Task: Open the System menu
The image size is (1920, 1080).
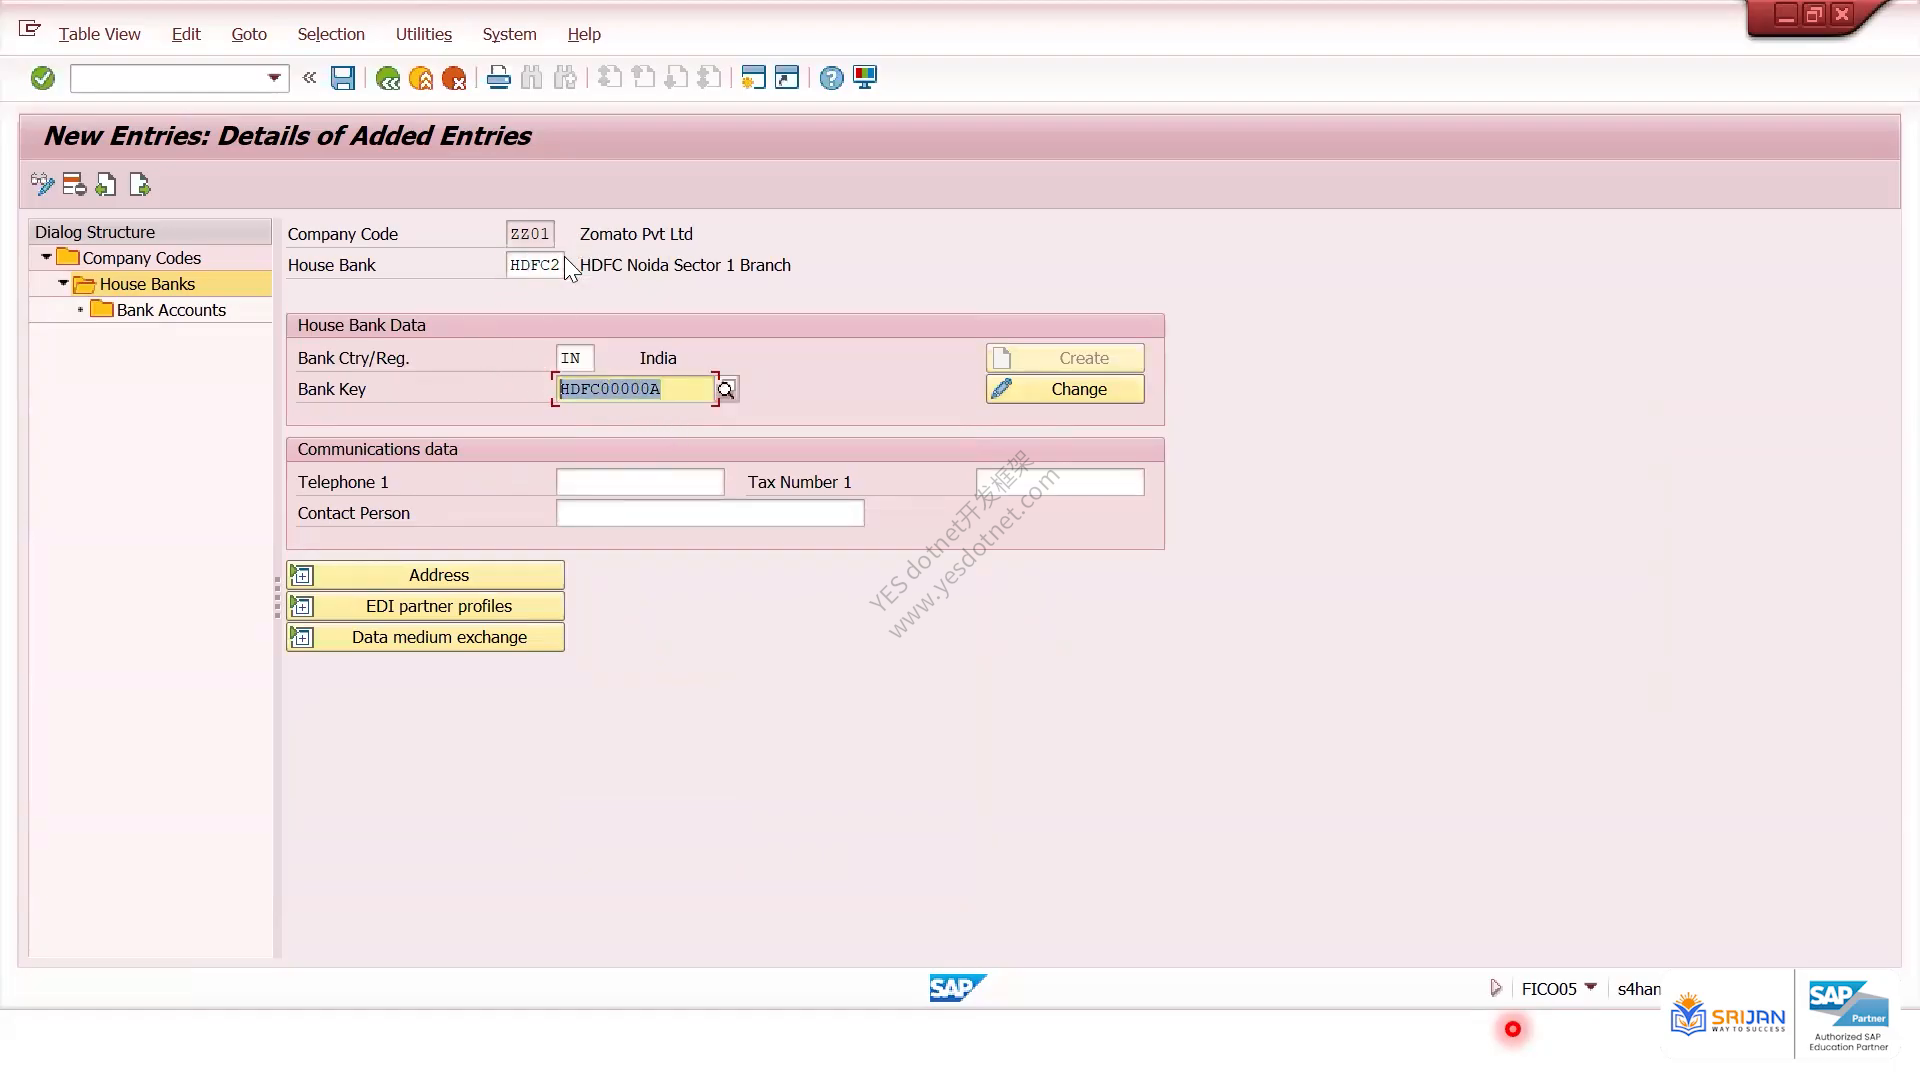Action: point(510,34)
